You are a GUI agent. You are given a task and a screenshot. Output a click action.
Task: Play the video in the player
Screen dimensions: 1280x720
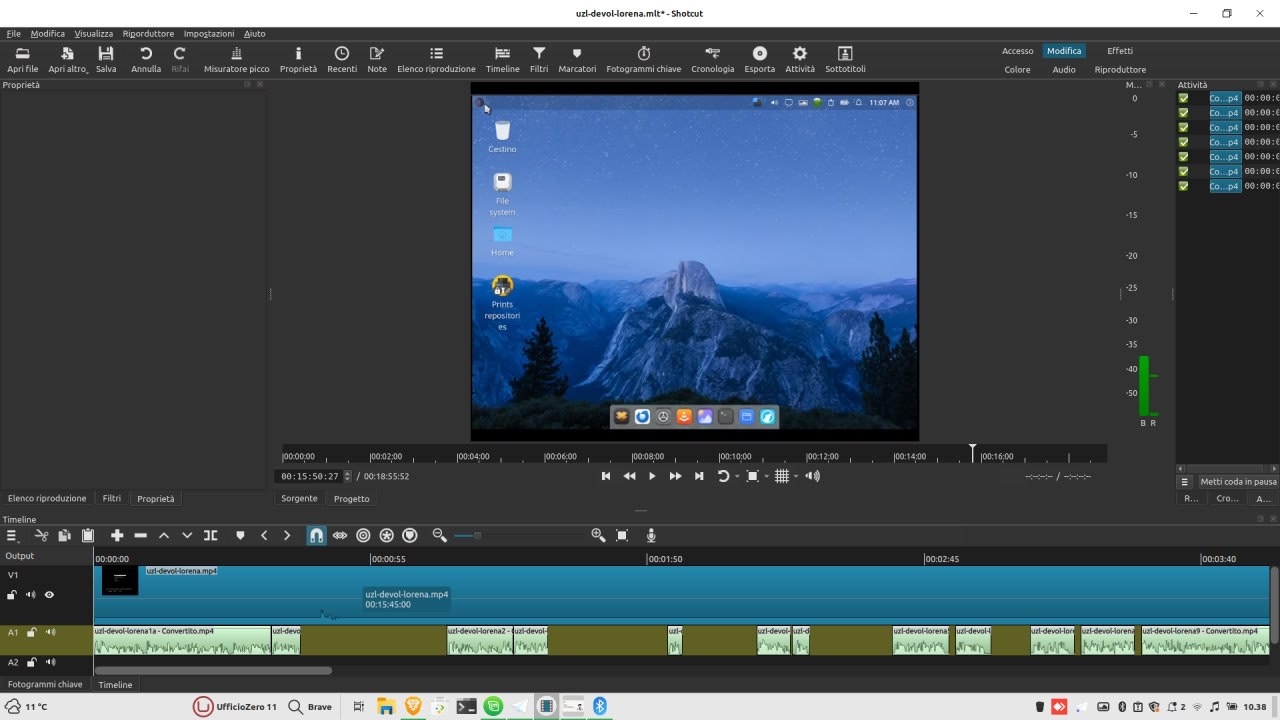tap(652, 477)
